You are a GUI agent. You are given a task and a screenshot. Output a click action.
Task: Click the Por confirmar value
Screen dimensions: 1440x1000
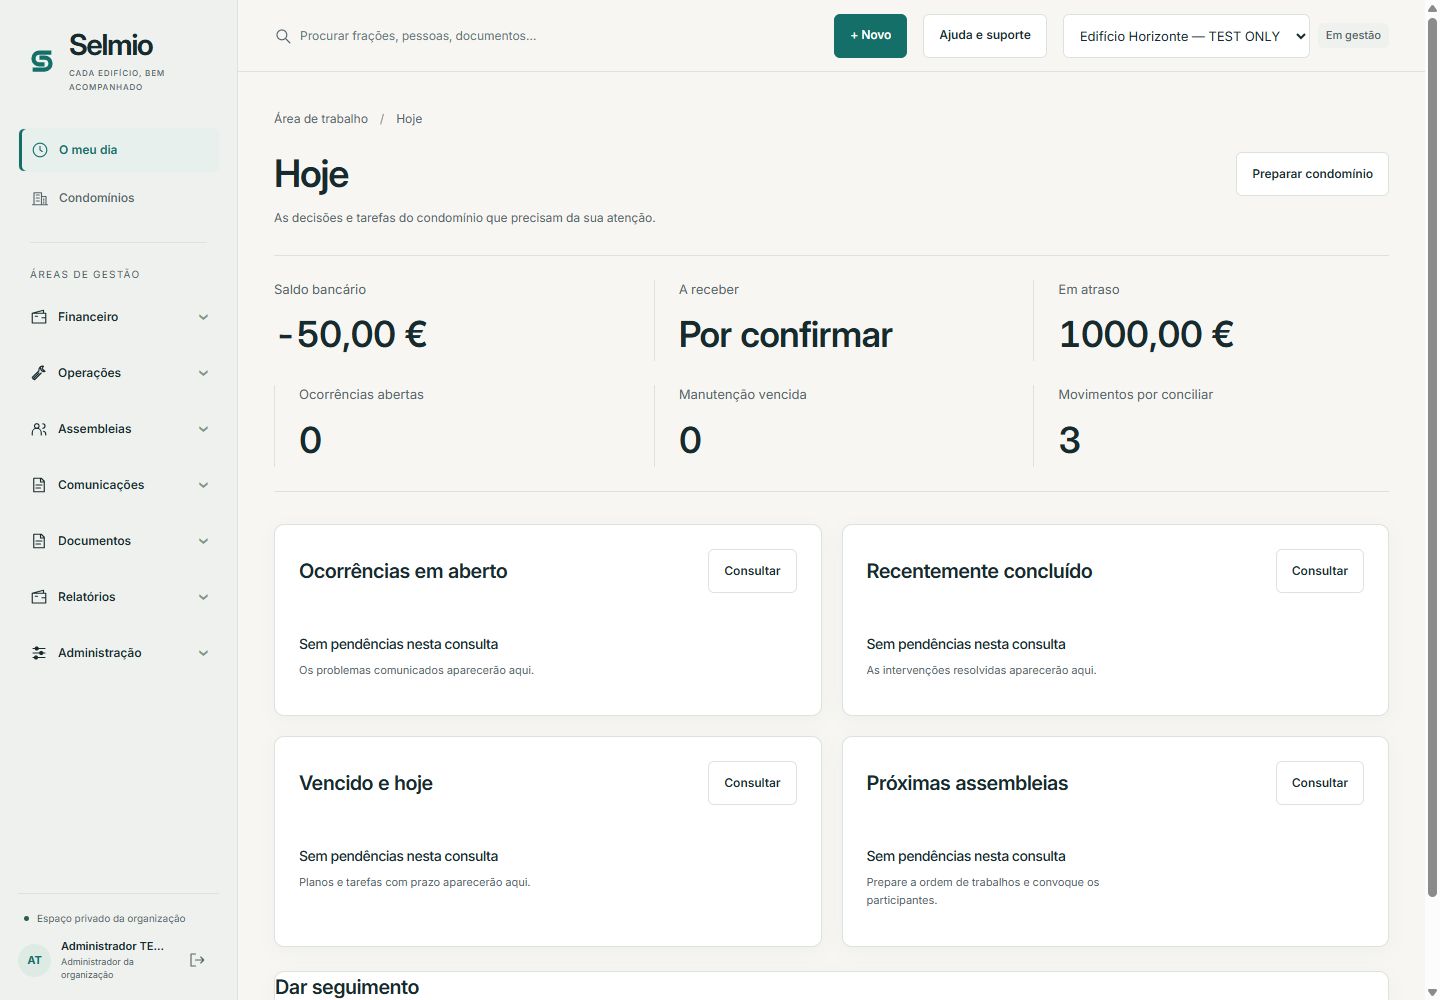point(786,334)
